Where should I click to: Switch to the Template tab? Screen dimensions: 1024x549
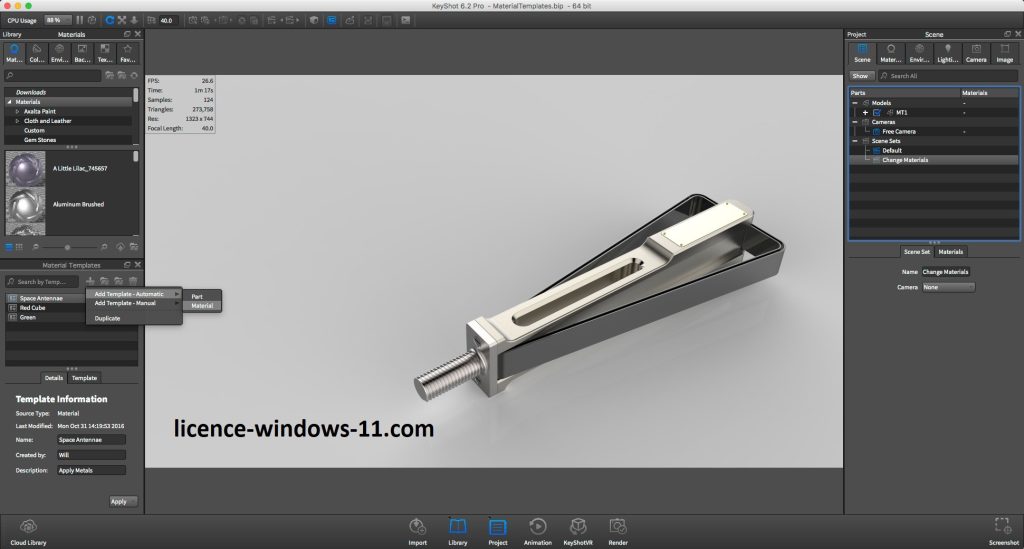click(x=84, y=378)
